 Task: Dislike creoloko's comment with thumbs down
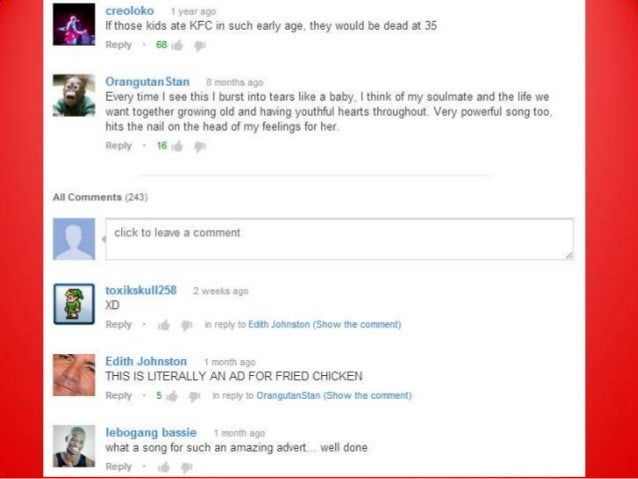(199, 46)
